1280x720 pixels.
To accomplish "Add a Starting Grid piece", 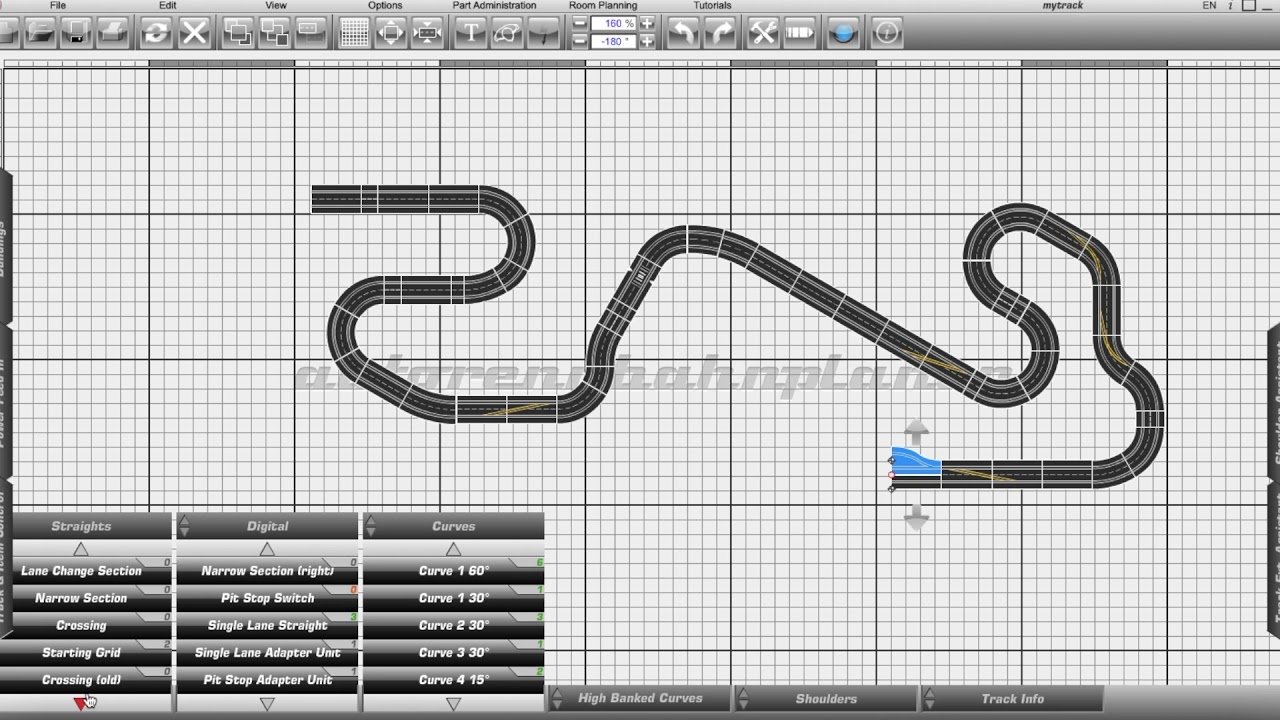I will [x=82, y=652].
